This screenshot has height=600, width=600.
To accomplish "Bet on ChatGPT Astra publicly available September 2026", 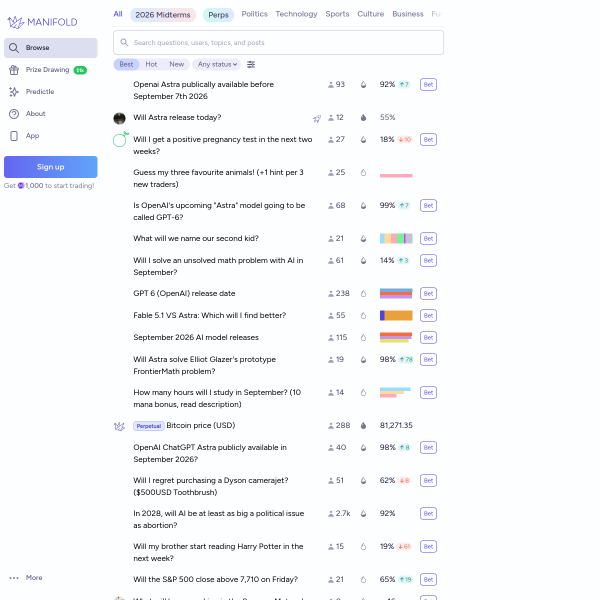I will click(428, 448).
